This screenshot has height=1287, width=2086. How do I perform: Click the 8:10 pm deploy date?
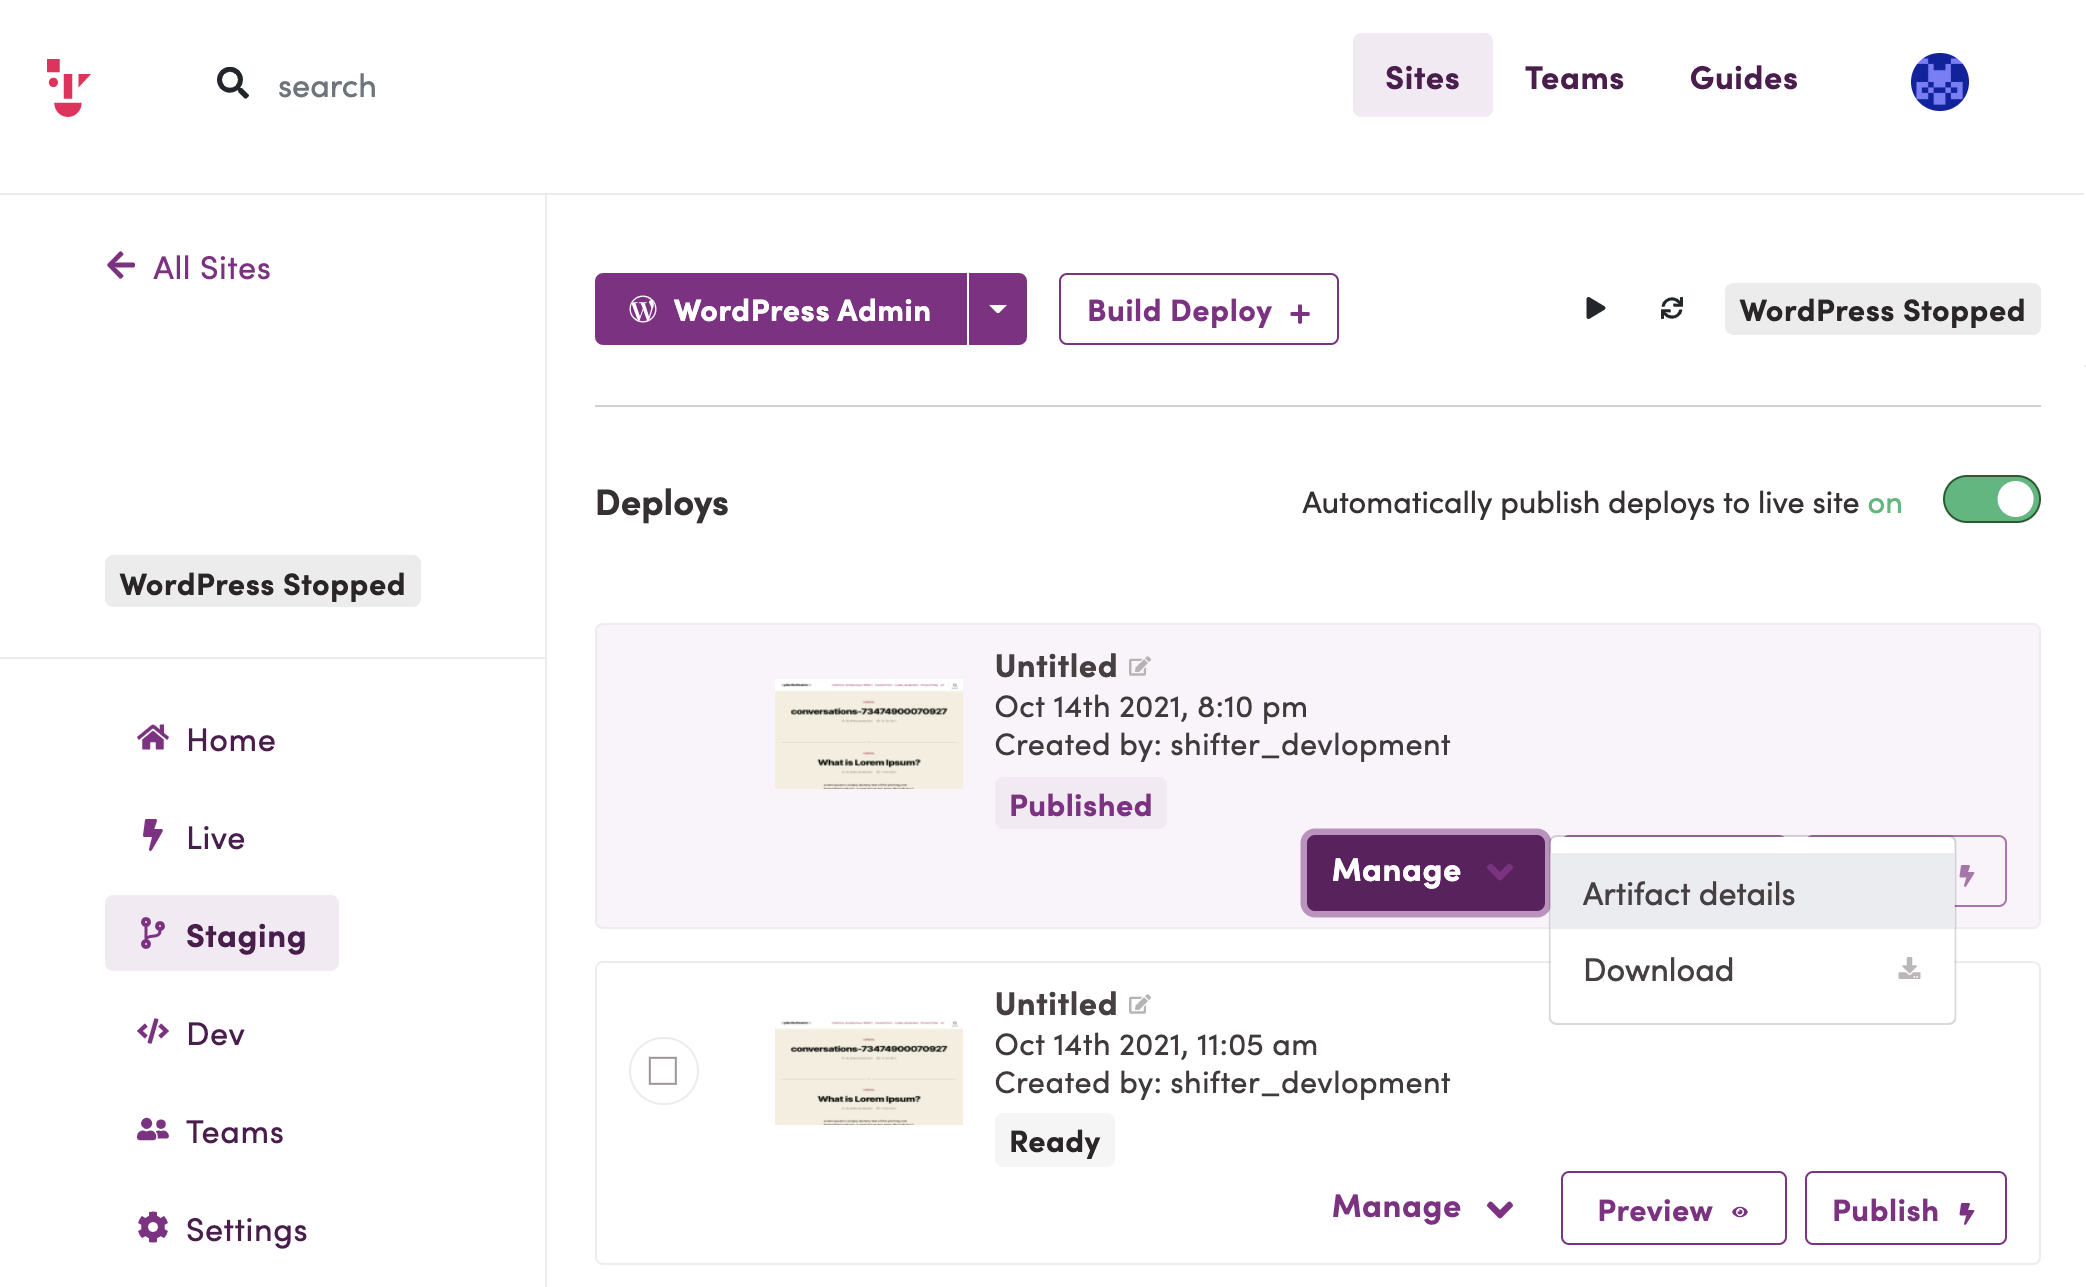1150,707
